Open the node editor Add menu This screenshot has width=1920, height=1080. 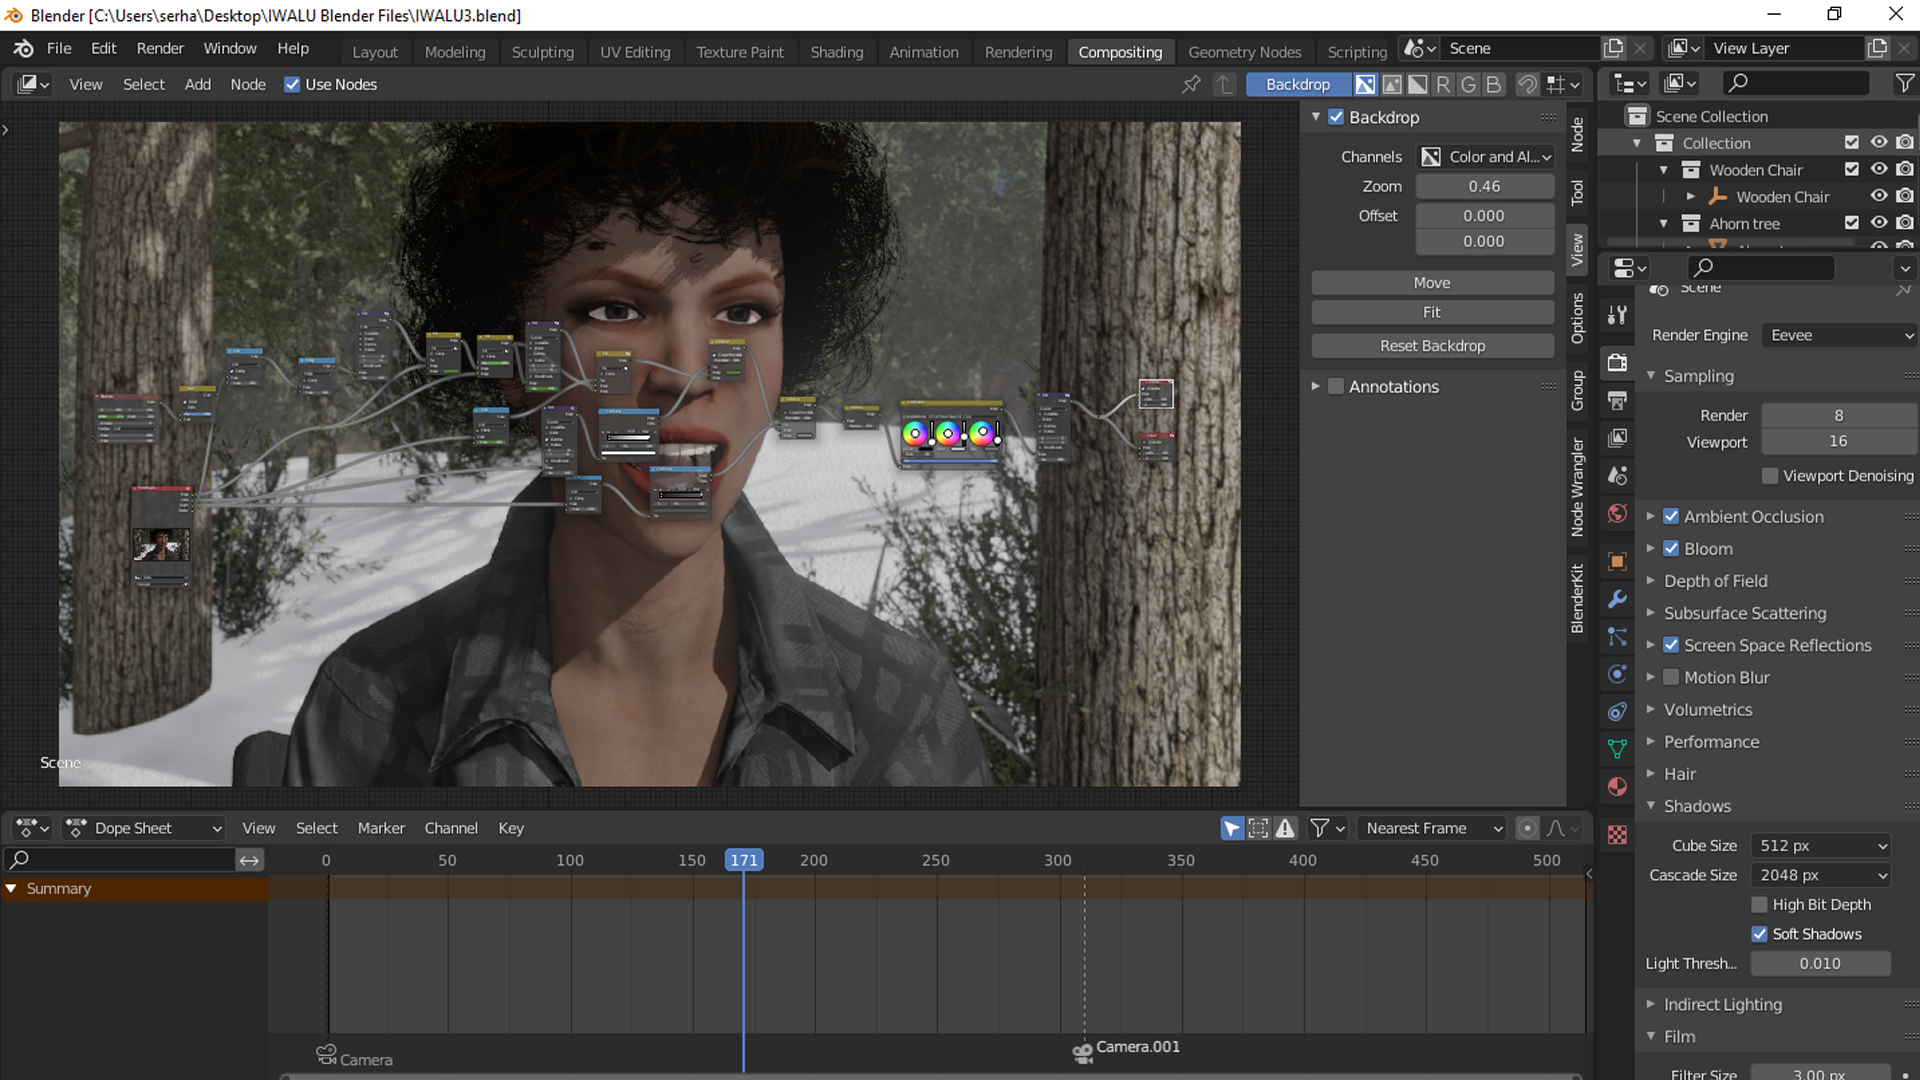coord(197,85)
